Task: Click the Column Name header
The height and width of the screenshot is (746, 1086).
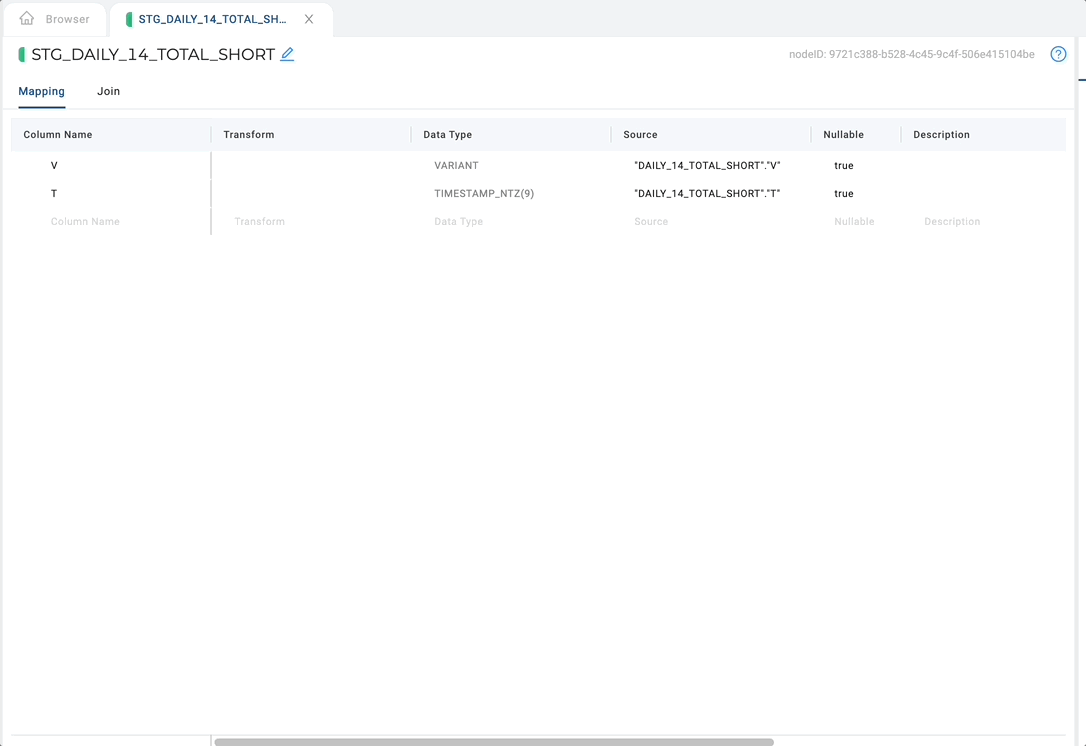Action: (58, 134)
